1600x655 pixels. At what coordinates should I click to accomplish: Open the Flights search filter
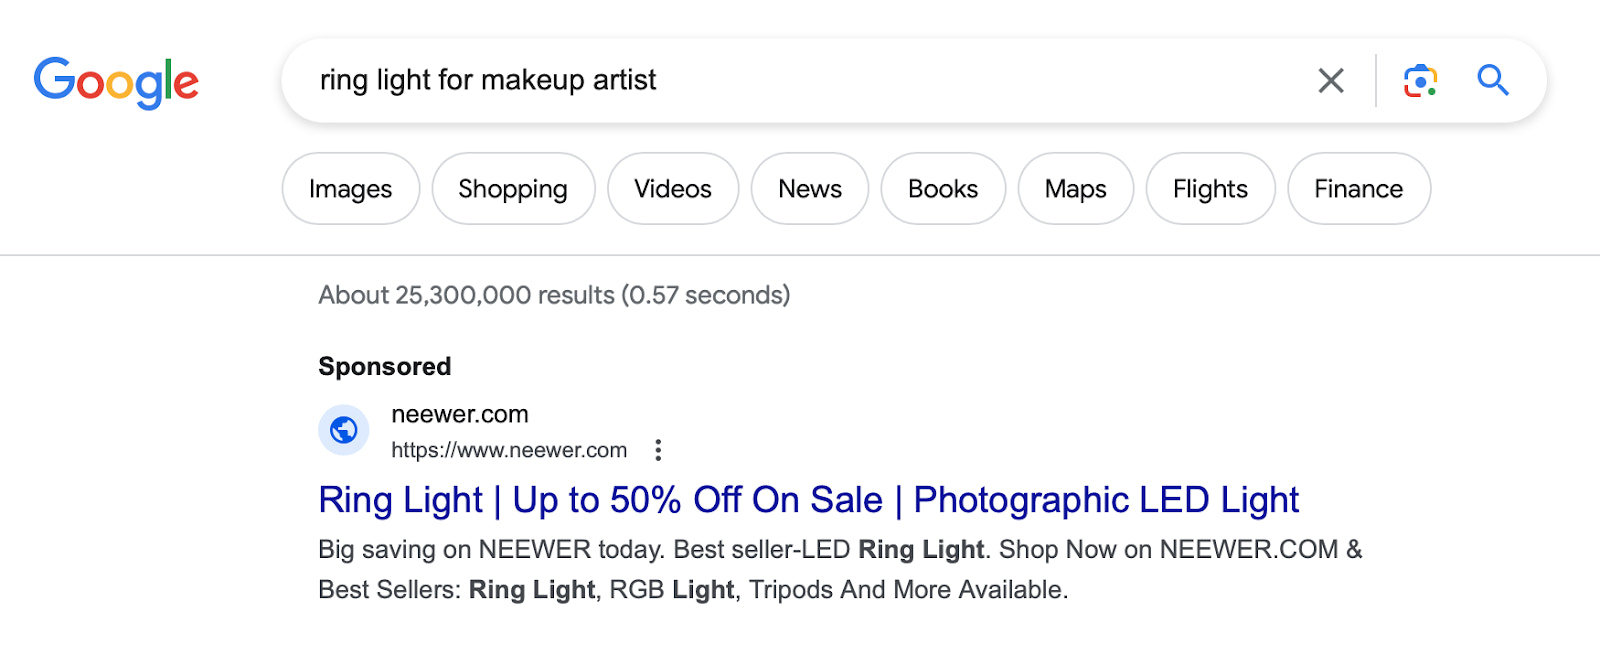[x=1210, y=188]
